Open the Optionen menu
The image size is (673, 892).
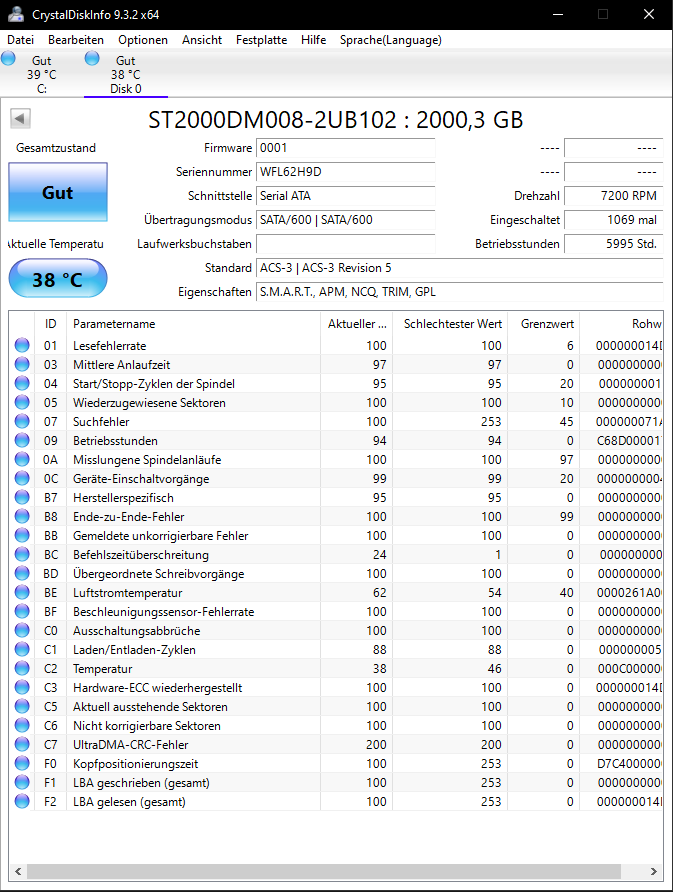(143, 40)
